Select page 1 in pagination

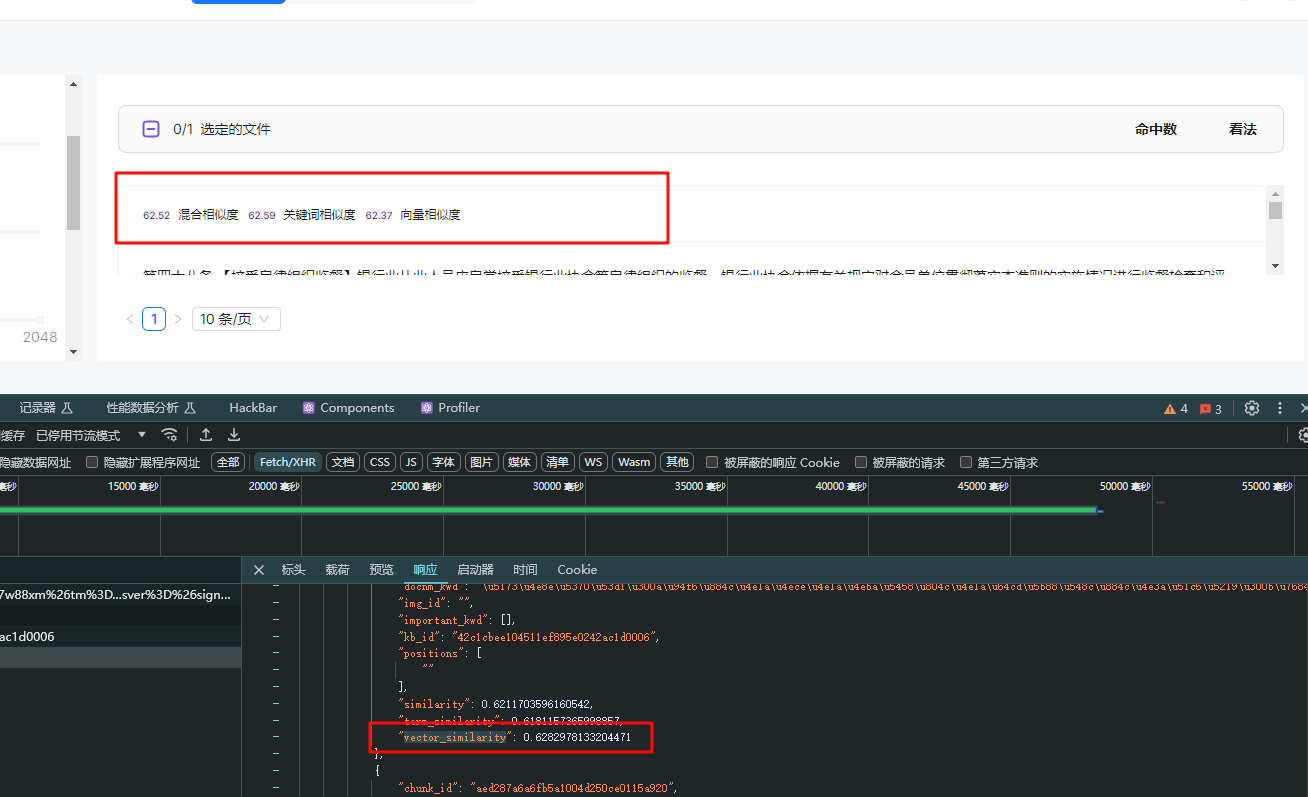pos(154,319)
